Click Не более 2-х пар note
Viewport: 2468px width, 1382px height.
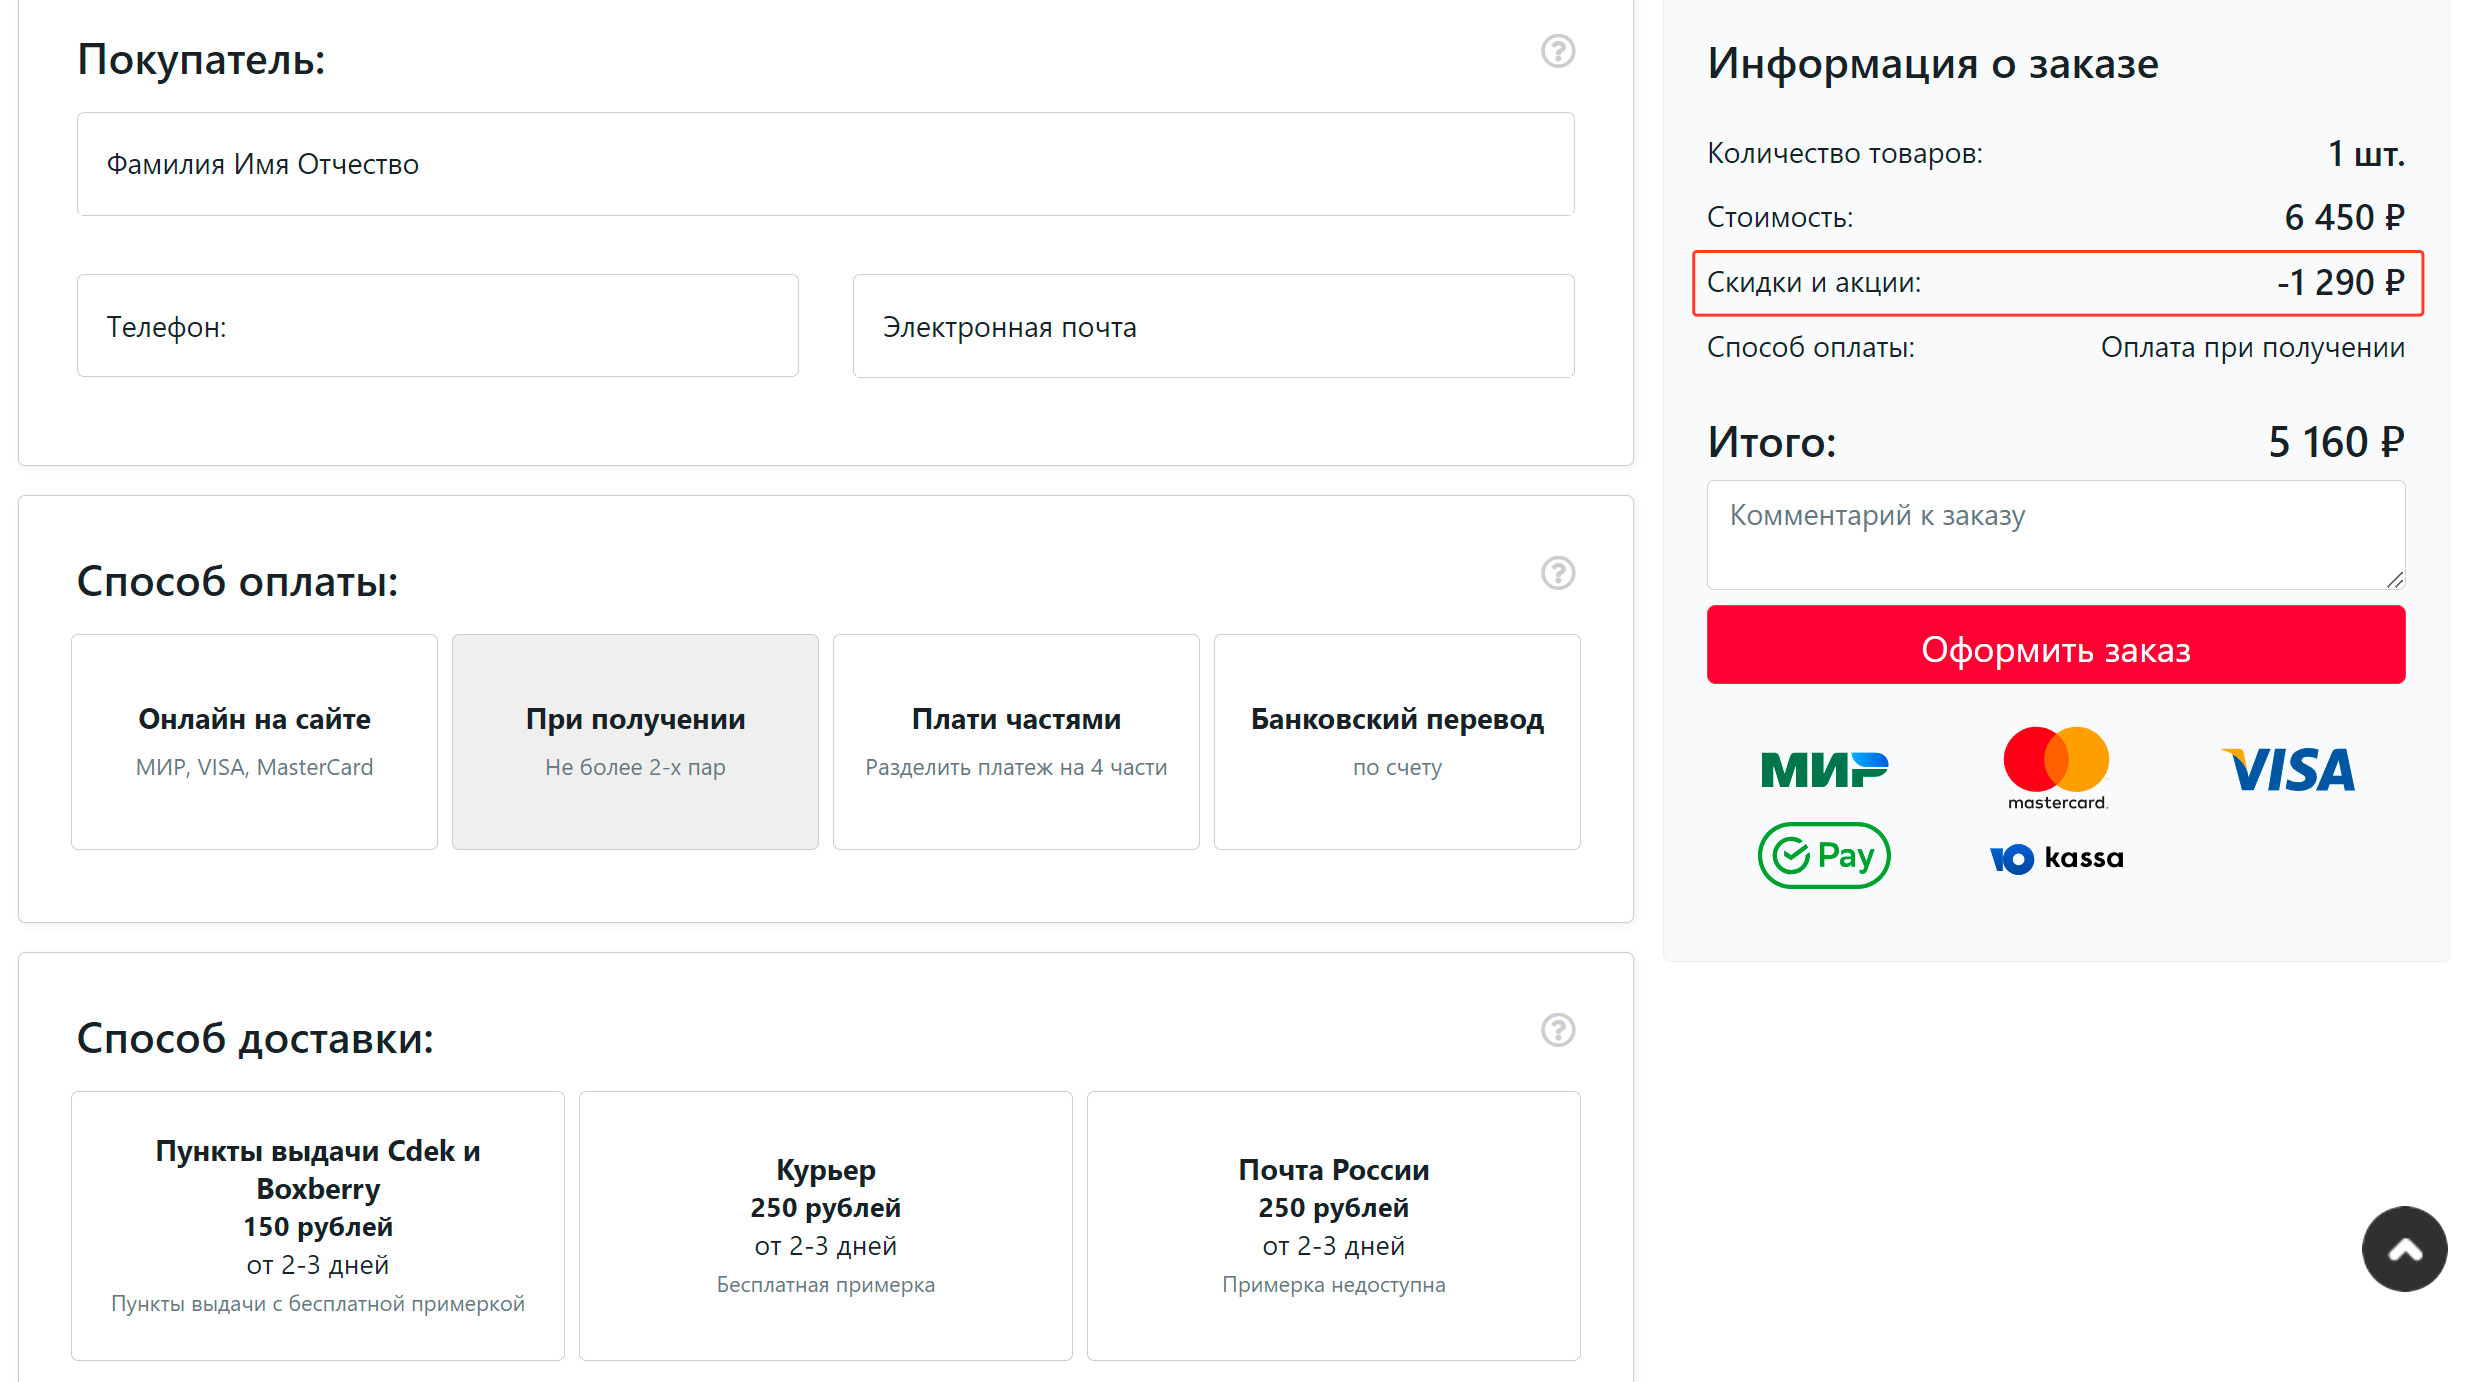pos(635,767)
